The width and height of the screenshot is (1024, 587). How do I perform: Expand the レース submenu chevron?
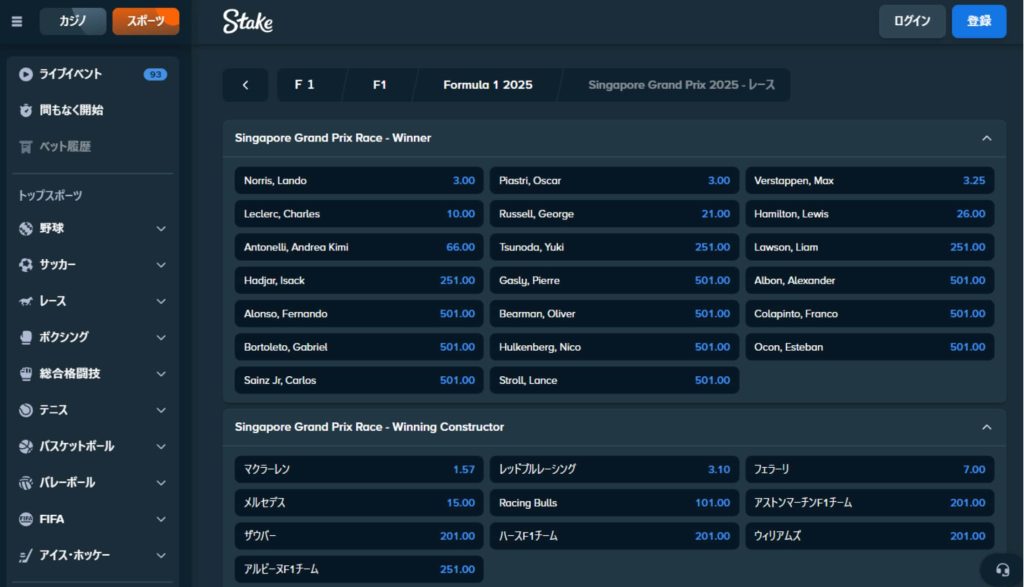click(x=161, y=301)
